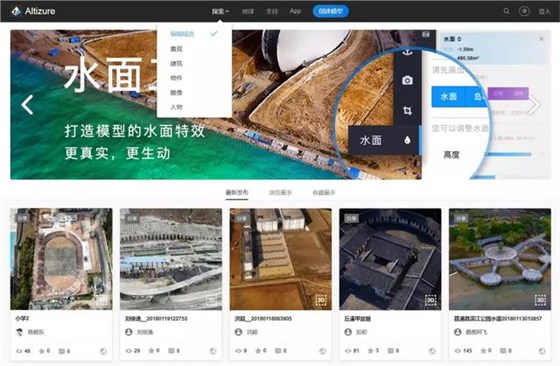Click the title ending 20180113010857
Viewport: 560px width, 366px height.
498,319
